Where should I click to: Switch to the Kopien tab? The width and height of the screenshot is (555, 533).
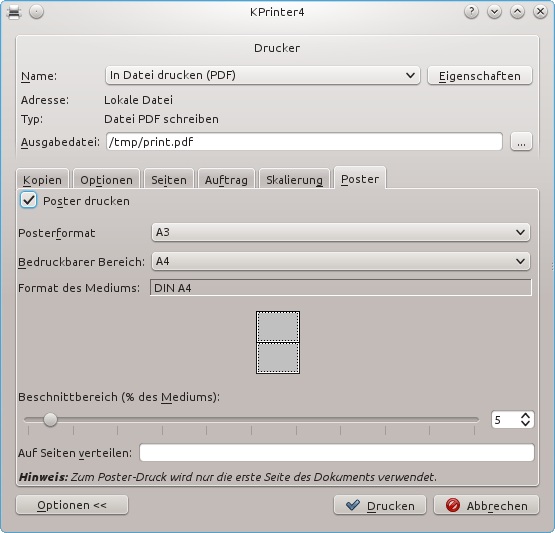42,179
